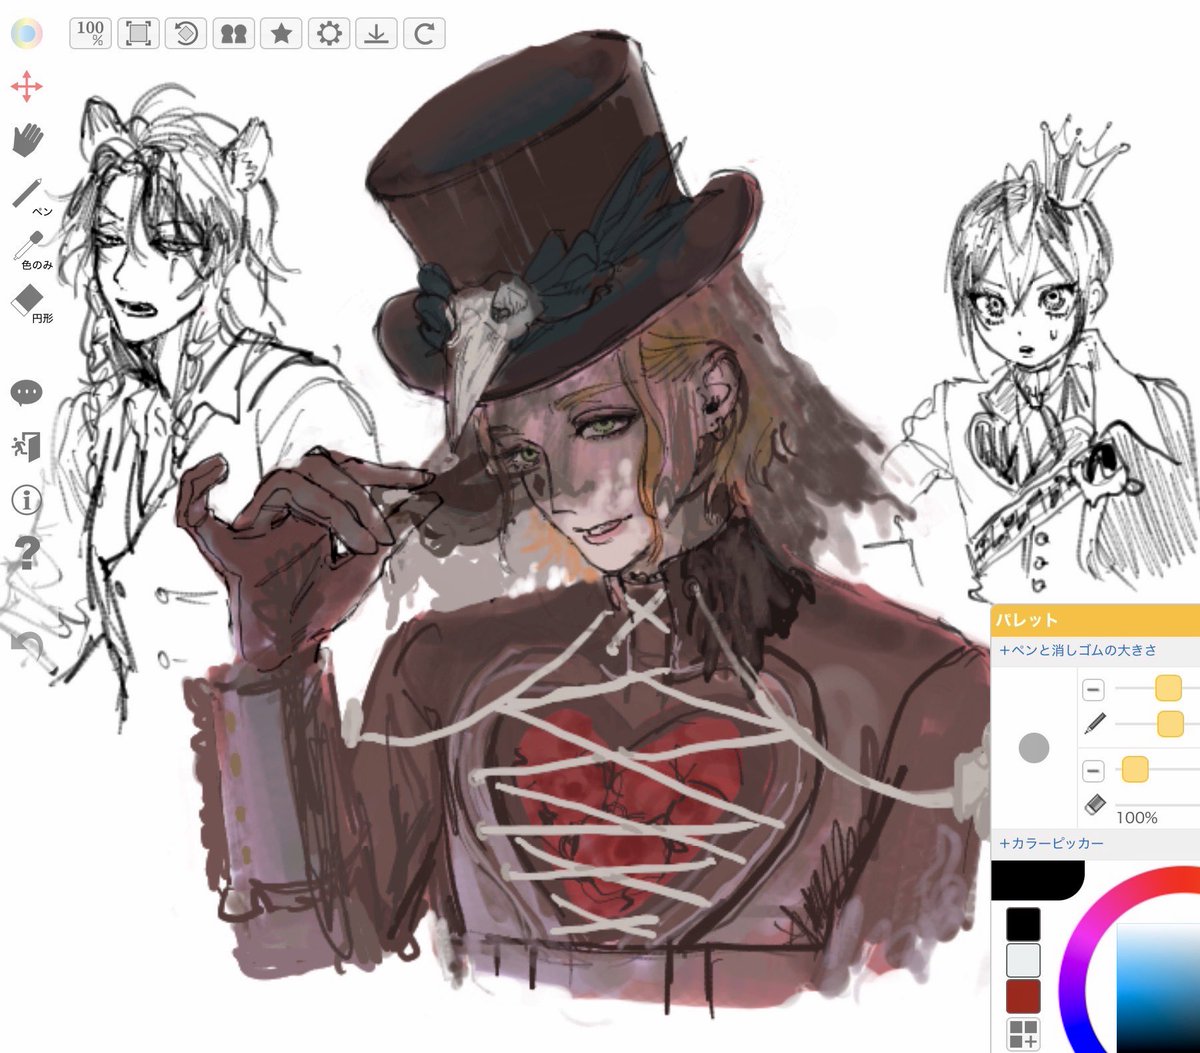Viewport: 1200px width, 1053px height.
Task: Click the large current color black tab
Action: (1038, 880)
